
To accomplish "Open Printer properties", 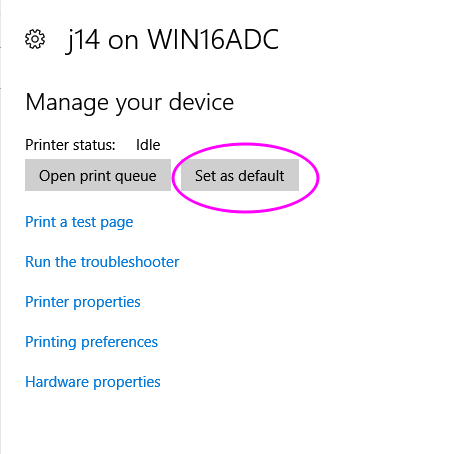I will tap(83, 302).
